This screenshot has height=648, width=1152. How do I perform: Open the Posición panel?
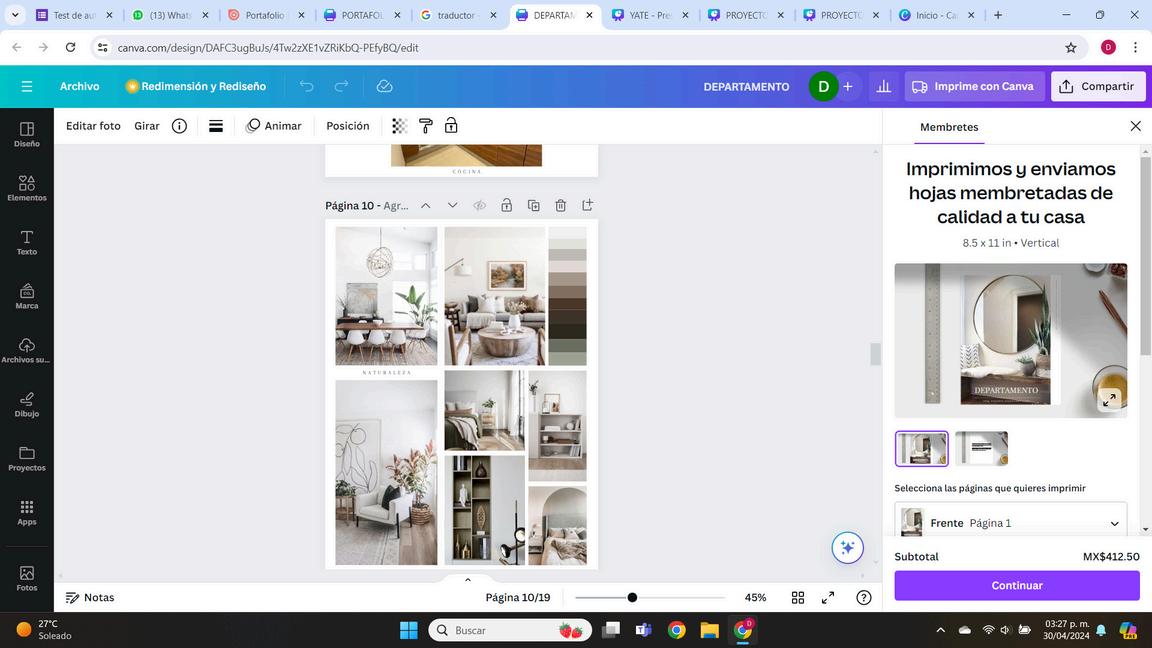[348, 126]
